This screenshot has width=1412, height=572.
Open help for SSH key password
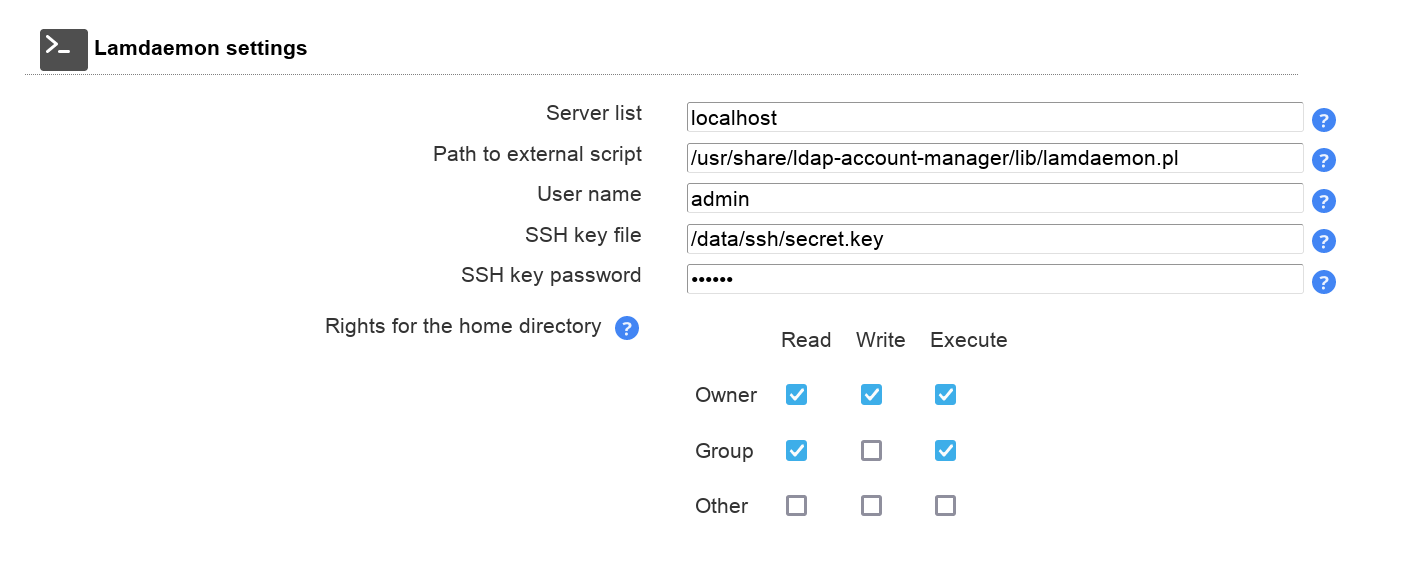1323,282
